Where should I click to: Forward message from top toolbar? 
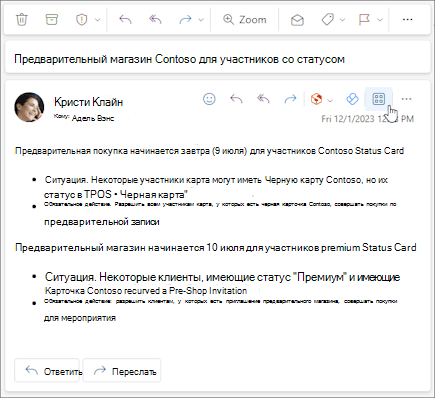click(x=185, y=19)
